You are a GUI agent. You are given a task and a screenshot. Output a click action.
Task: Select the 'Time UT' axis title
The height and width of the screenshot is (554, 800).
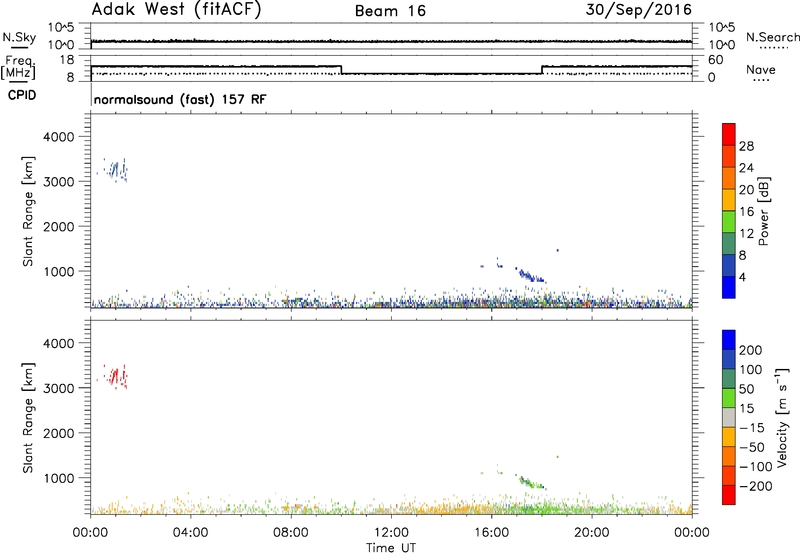click(x=391, y=548)
